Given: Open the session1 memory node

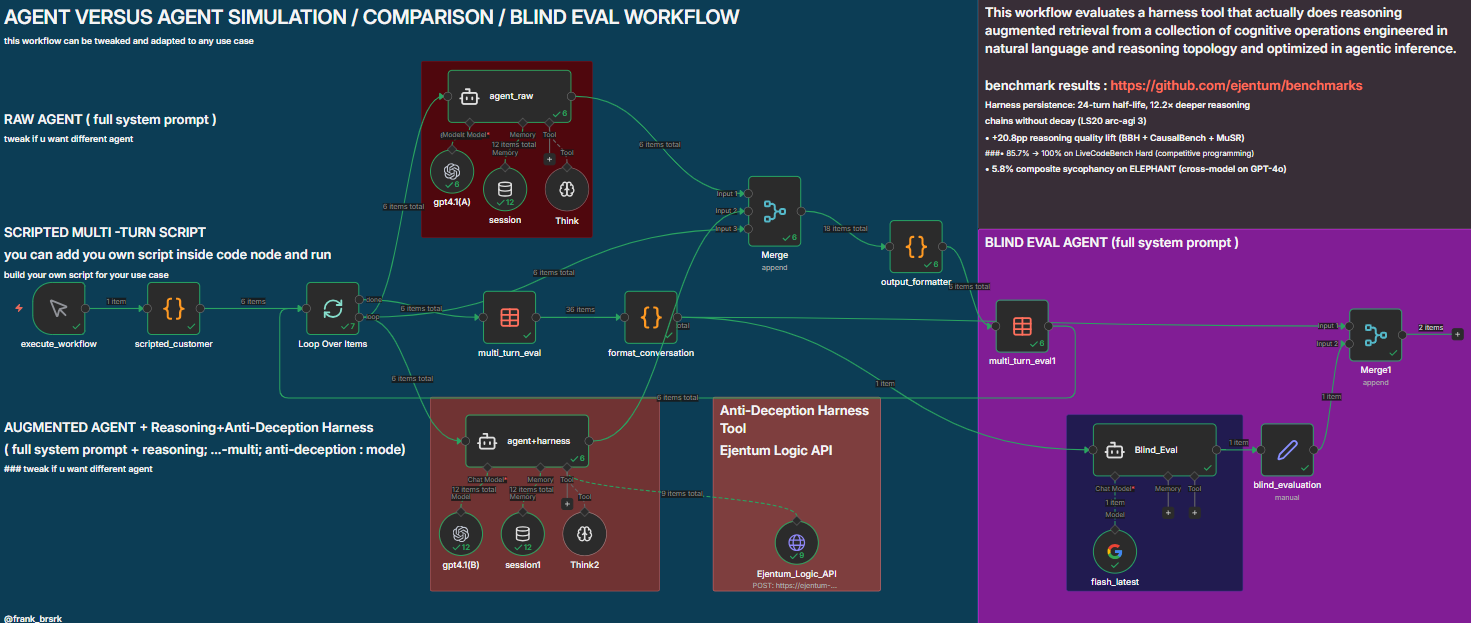Looking at the screenshot, I should (x=523, y=533).
